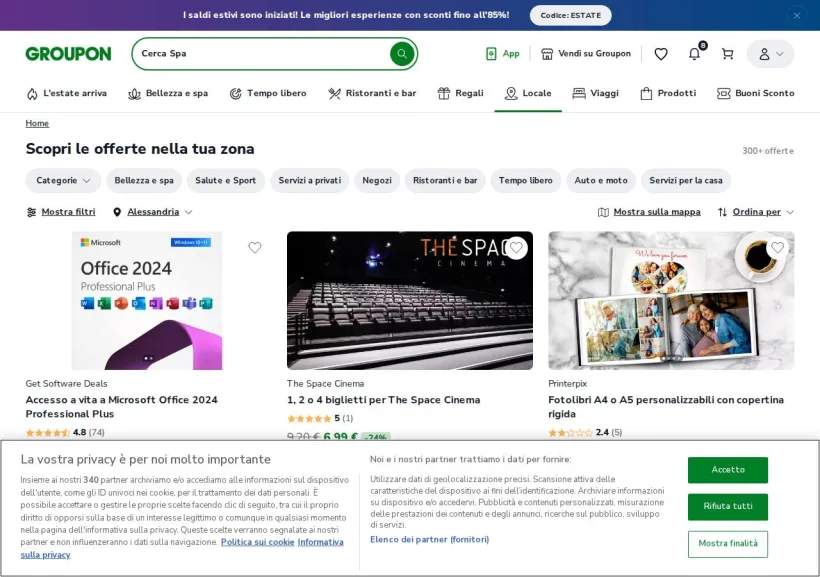Image resolution: width=820 pixels, height=577 pixels.
Task: Expand the Ordina per sort dropdown
Action: (x=756, y=212)
